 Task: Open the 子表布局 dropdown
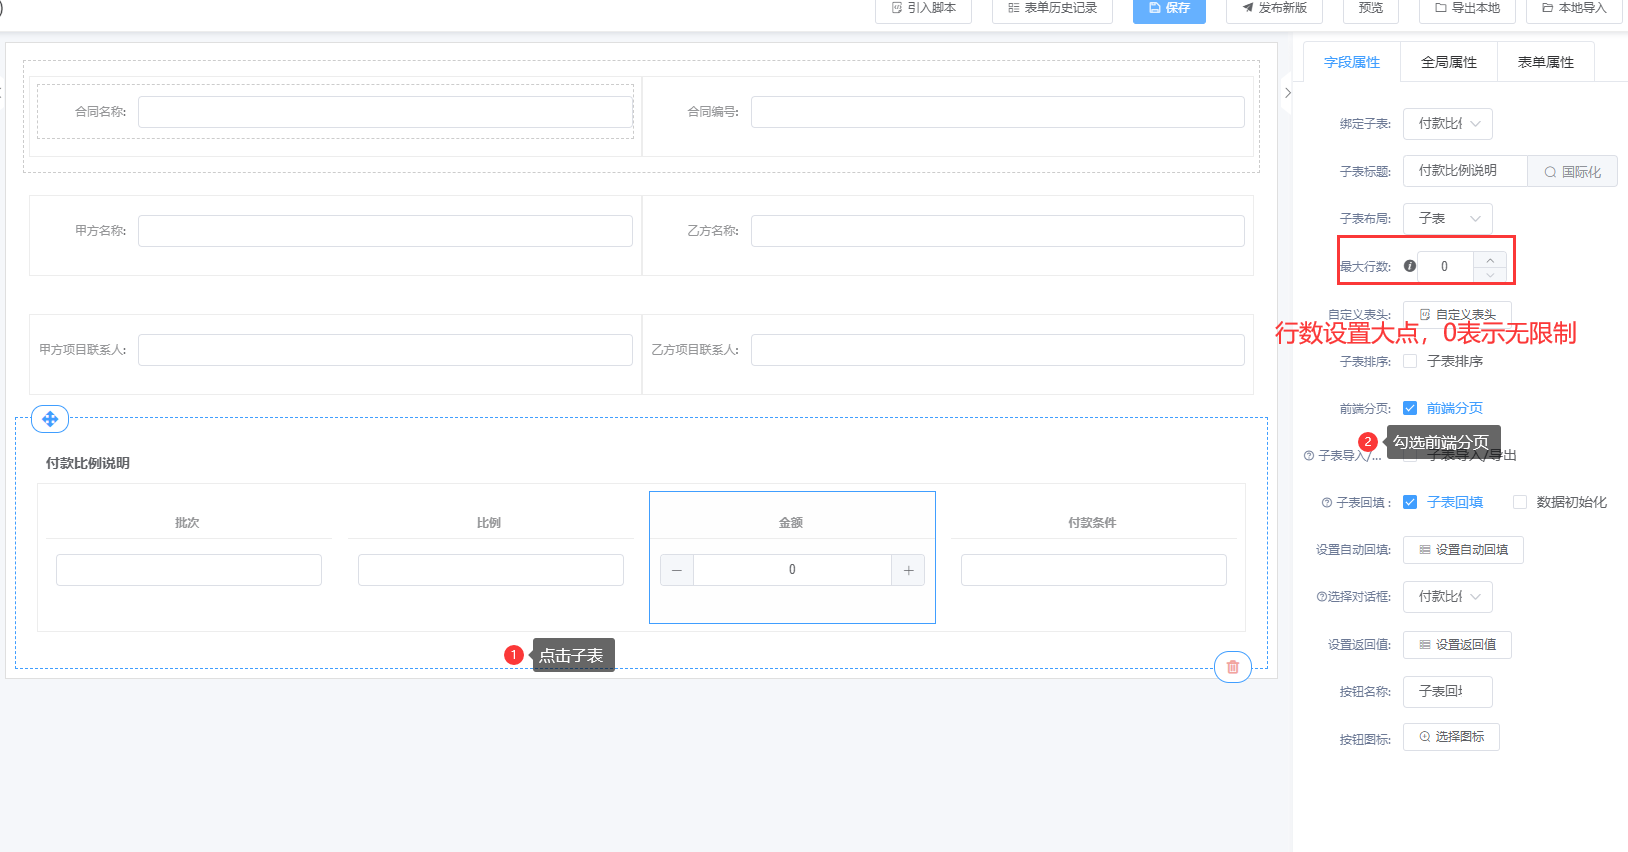point(1448,218)
